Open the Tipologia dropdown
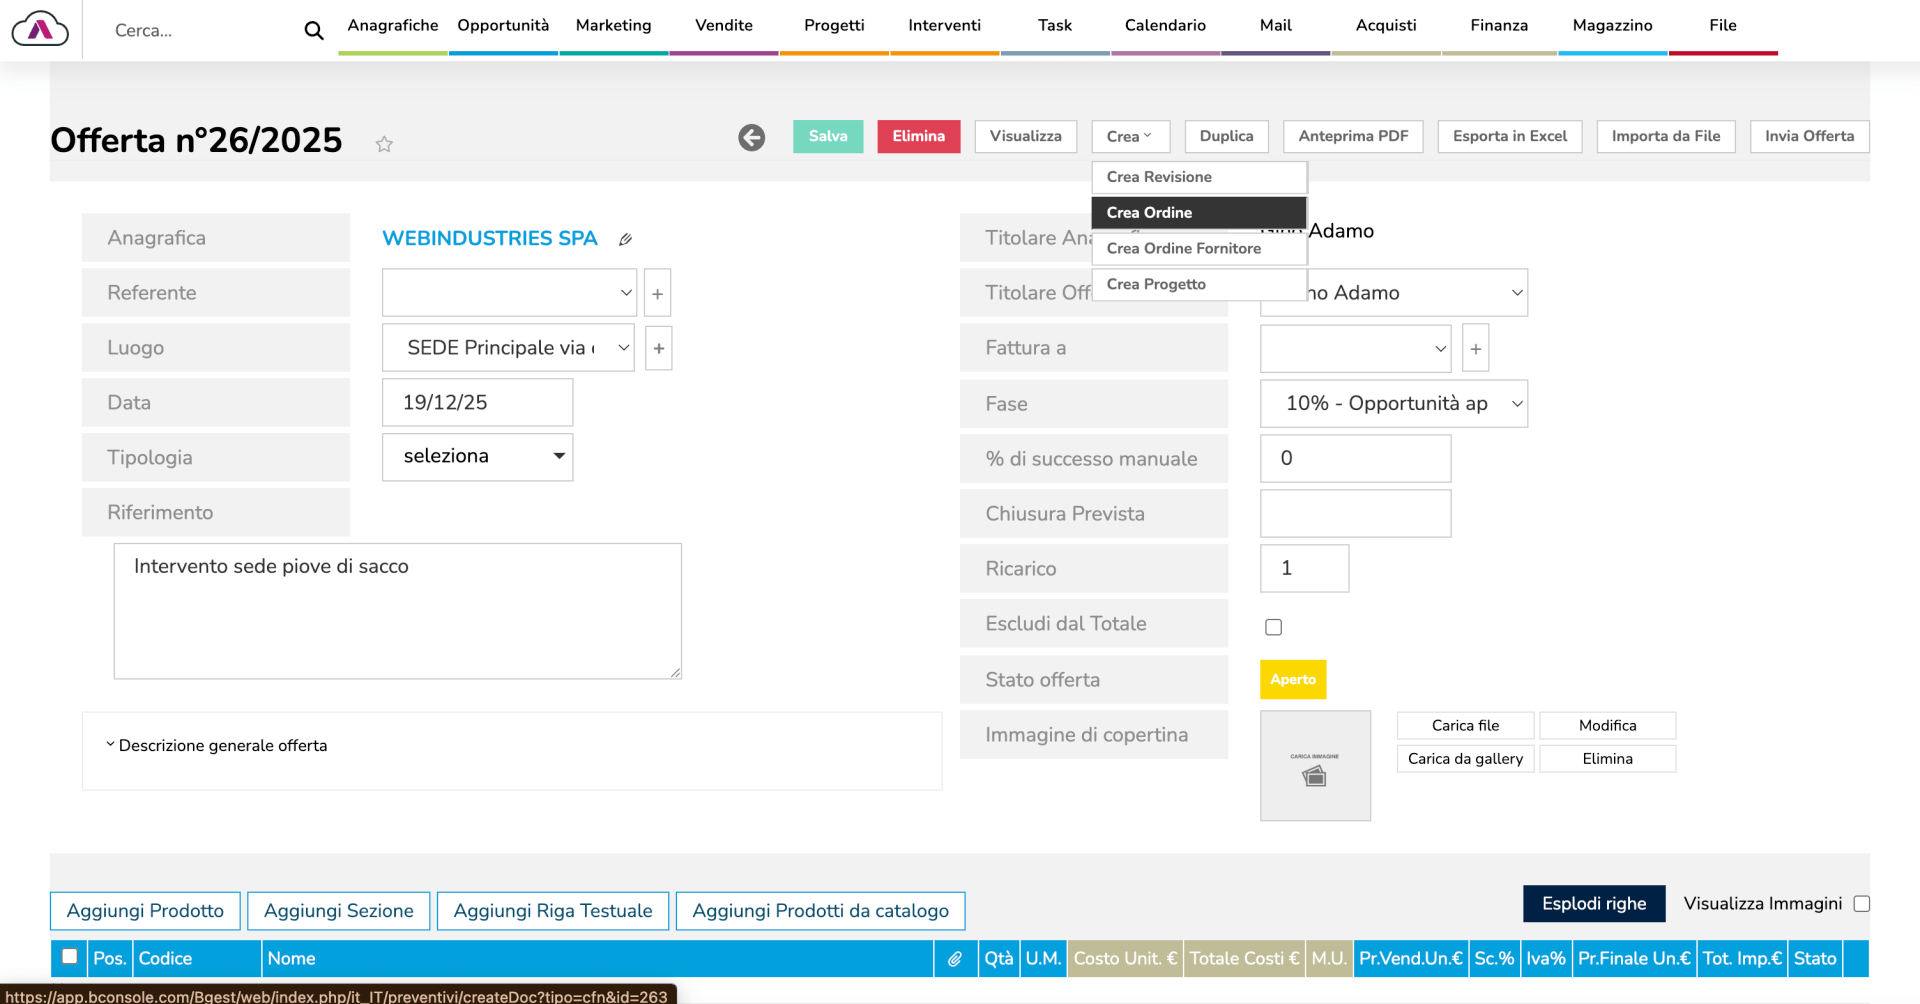 pos(477,457)
